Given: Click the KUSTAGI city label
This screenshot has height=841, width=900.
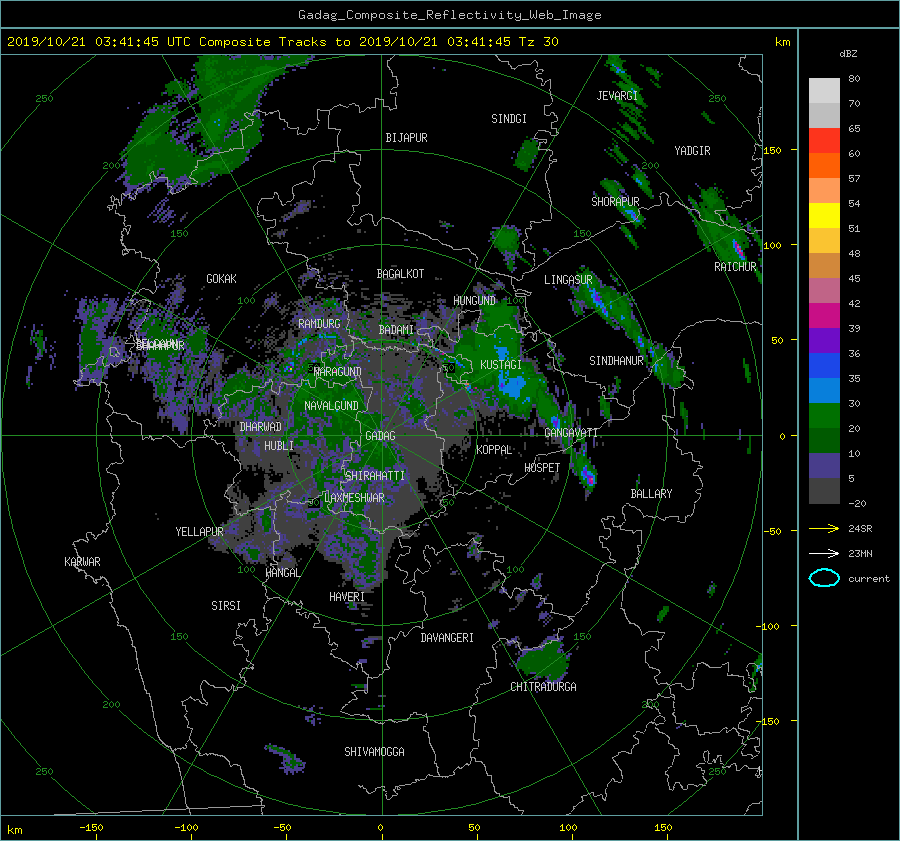Looking at the screenshot, I should click(x=501, y=365).
